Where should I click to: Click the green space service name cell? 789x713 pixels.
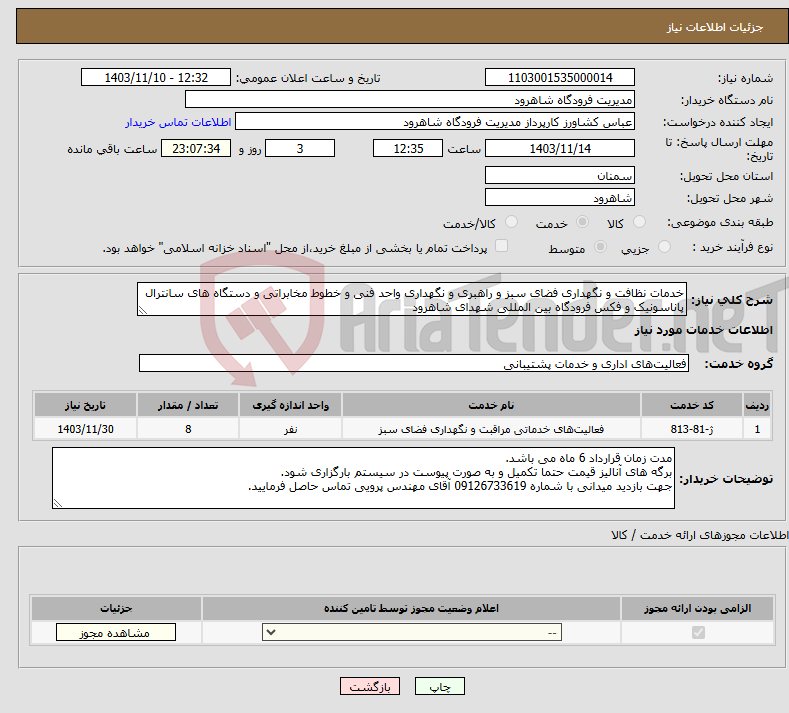click(491, 429)
